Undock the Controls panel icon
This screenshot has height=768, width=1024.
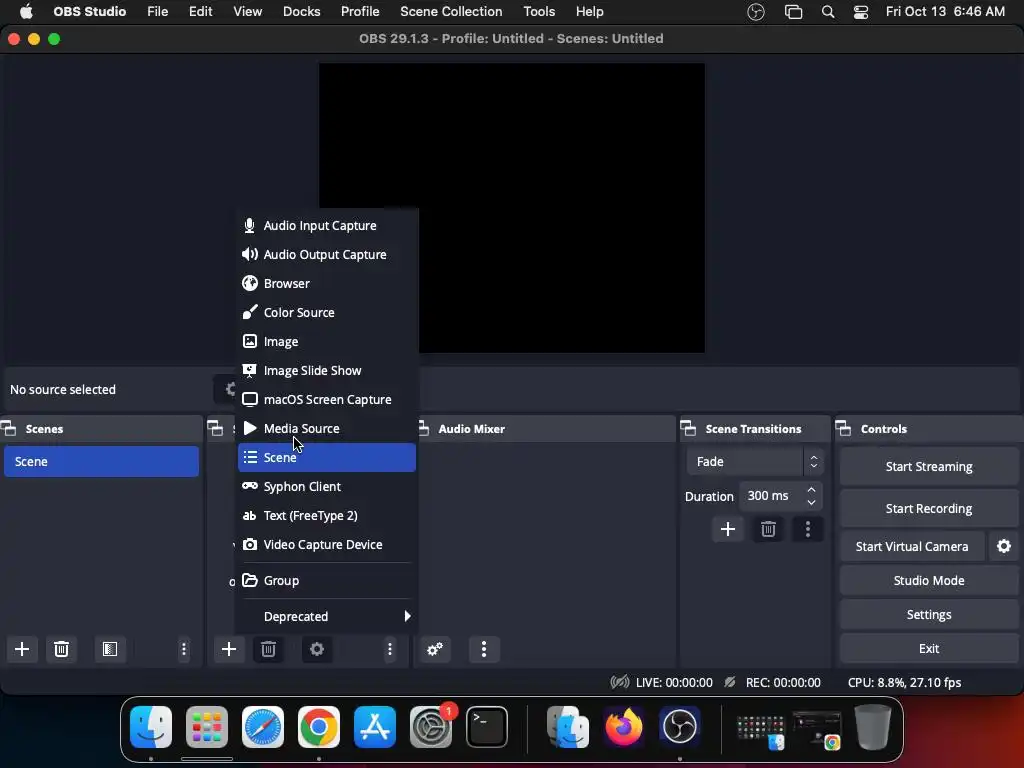(843, 429)
